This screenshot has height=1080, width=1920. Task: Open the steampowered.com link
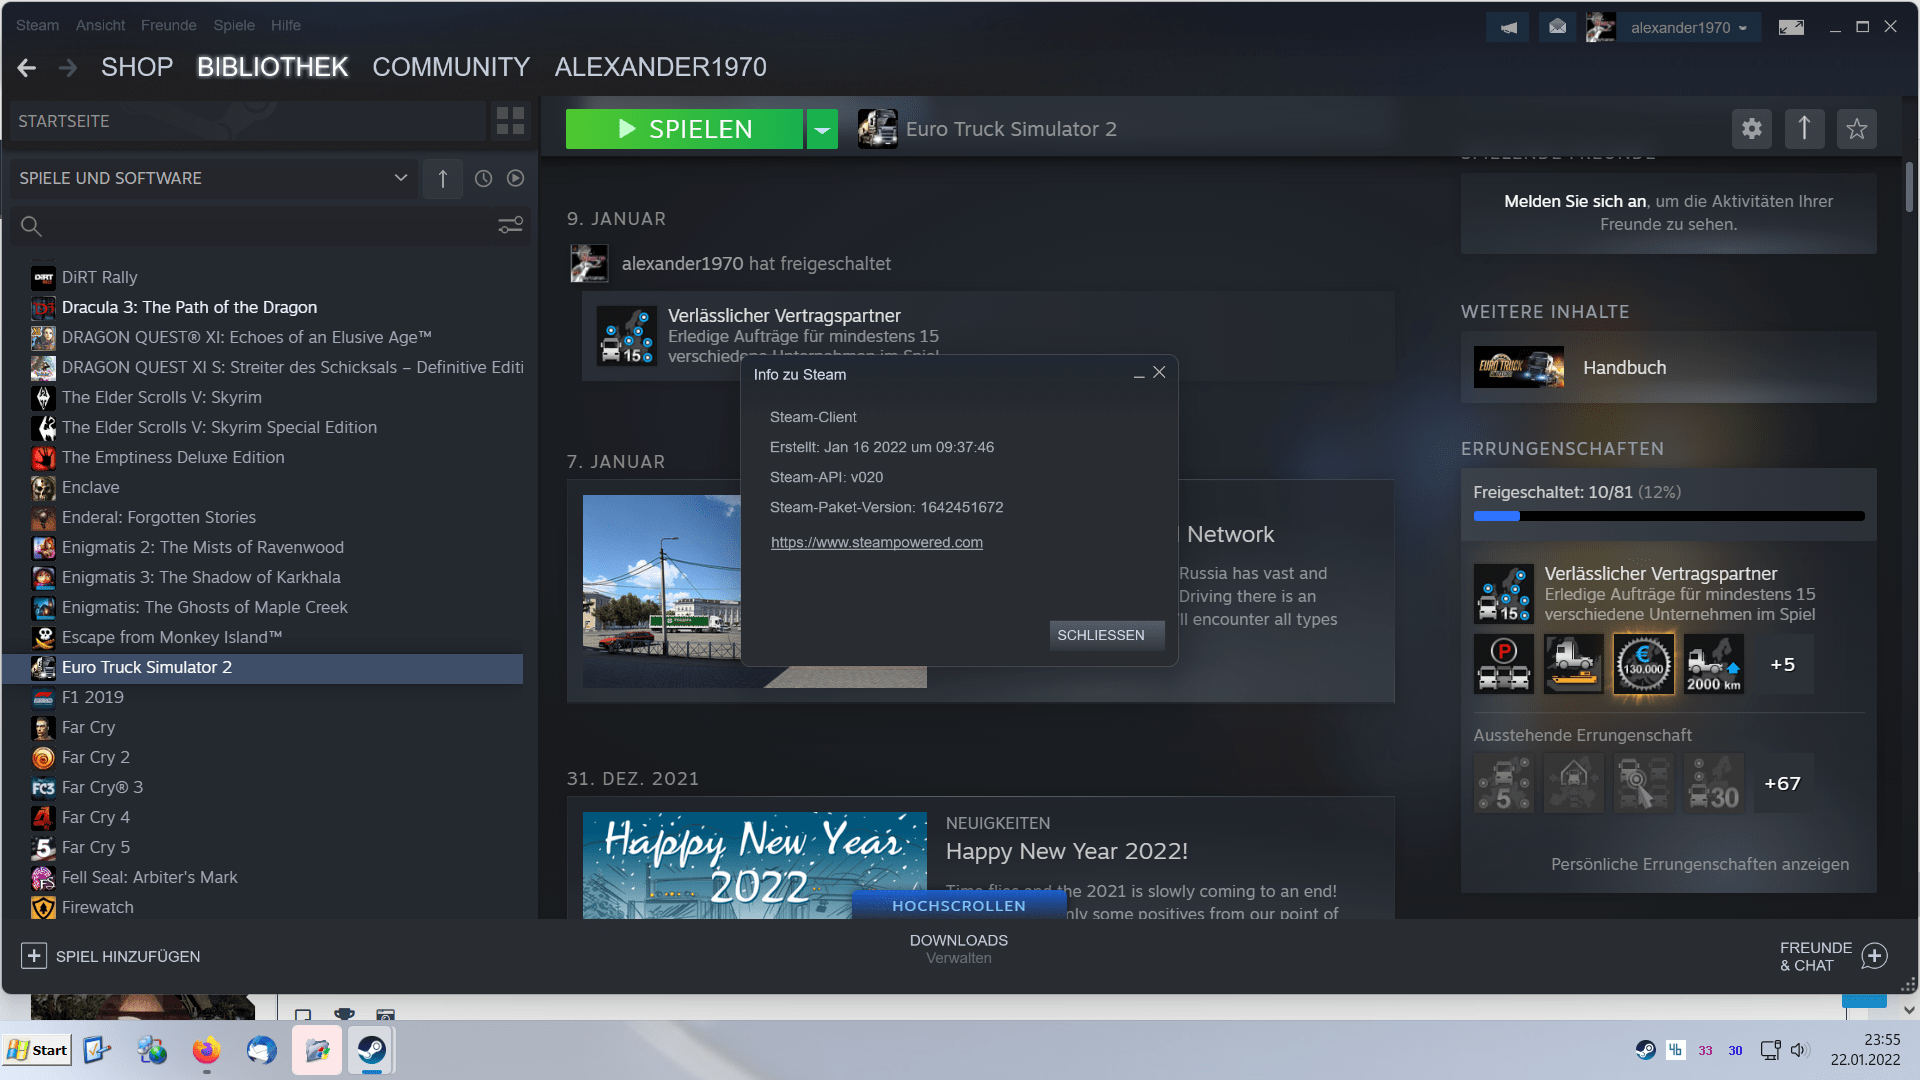click(876, 542)
